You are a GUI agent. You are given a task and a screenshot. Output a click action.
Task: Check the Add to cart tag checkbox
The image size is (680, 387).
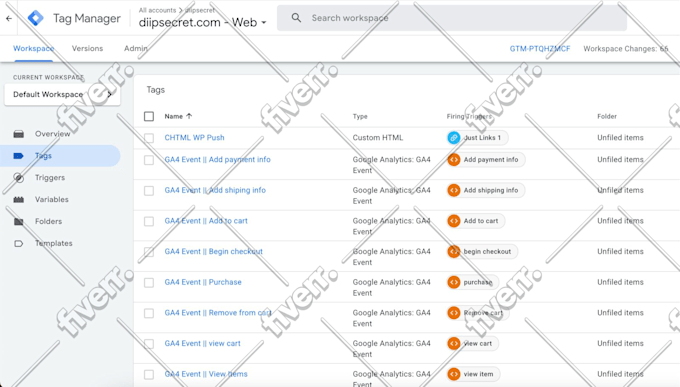pyautogui.click(x=149, y=221)
